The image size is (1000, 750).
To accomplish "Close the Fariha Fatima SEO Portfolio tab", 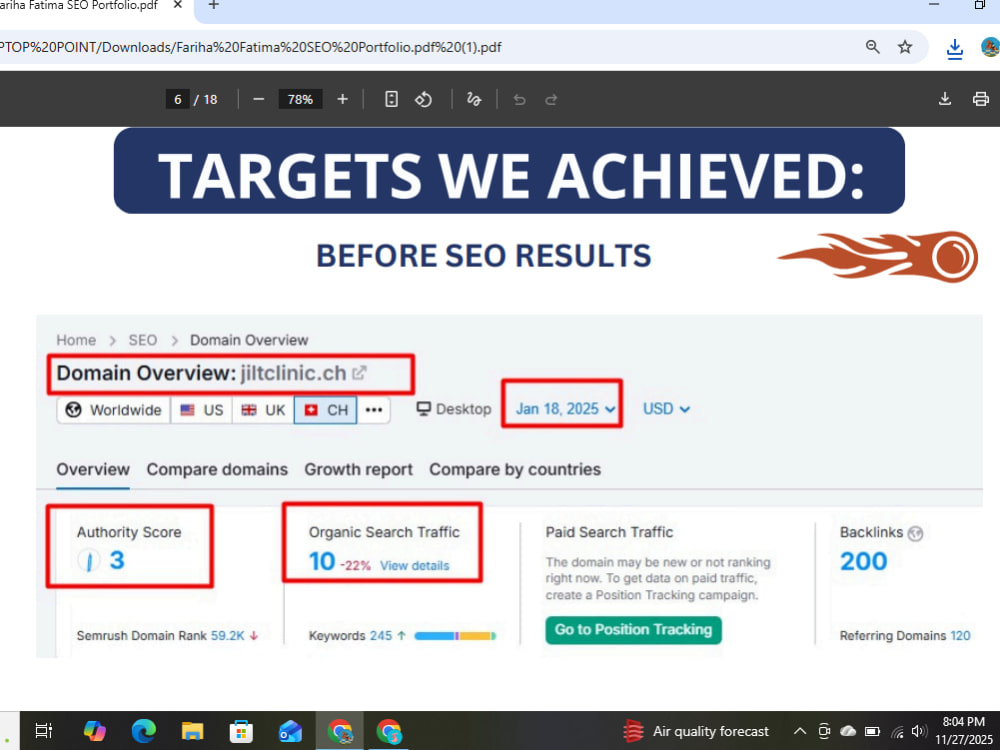I will point(178,5).
